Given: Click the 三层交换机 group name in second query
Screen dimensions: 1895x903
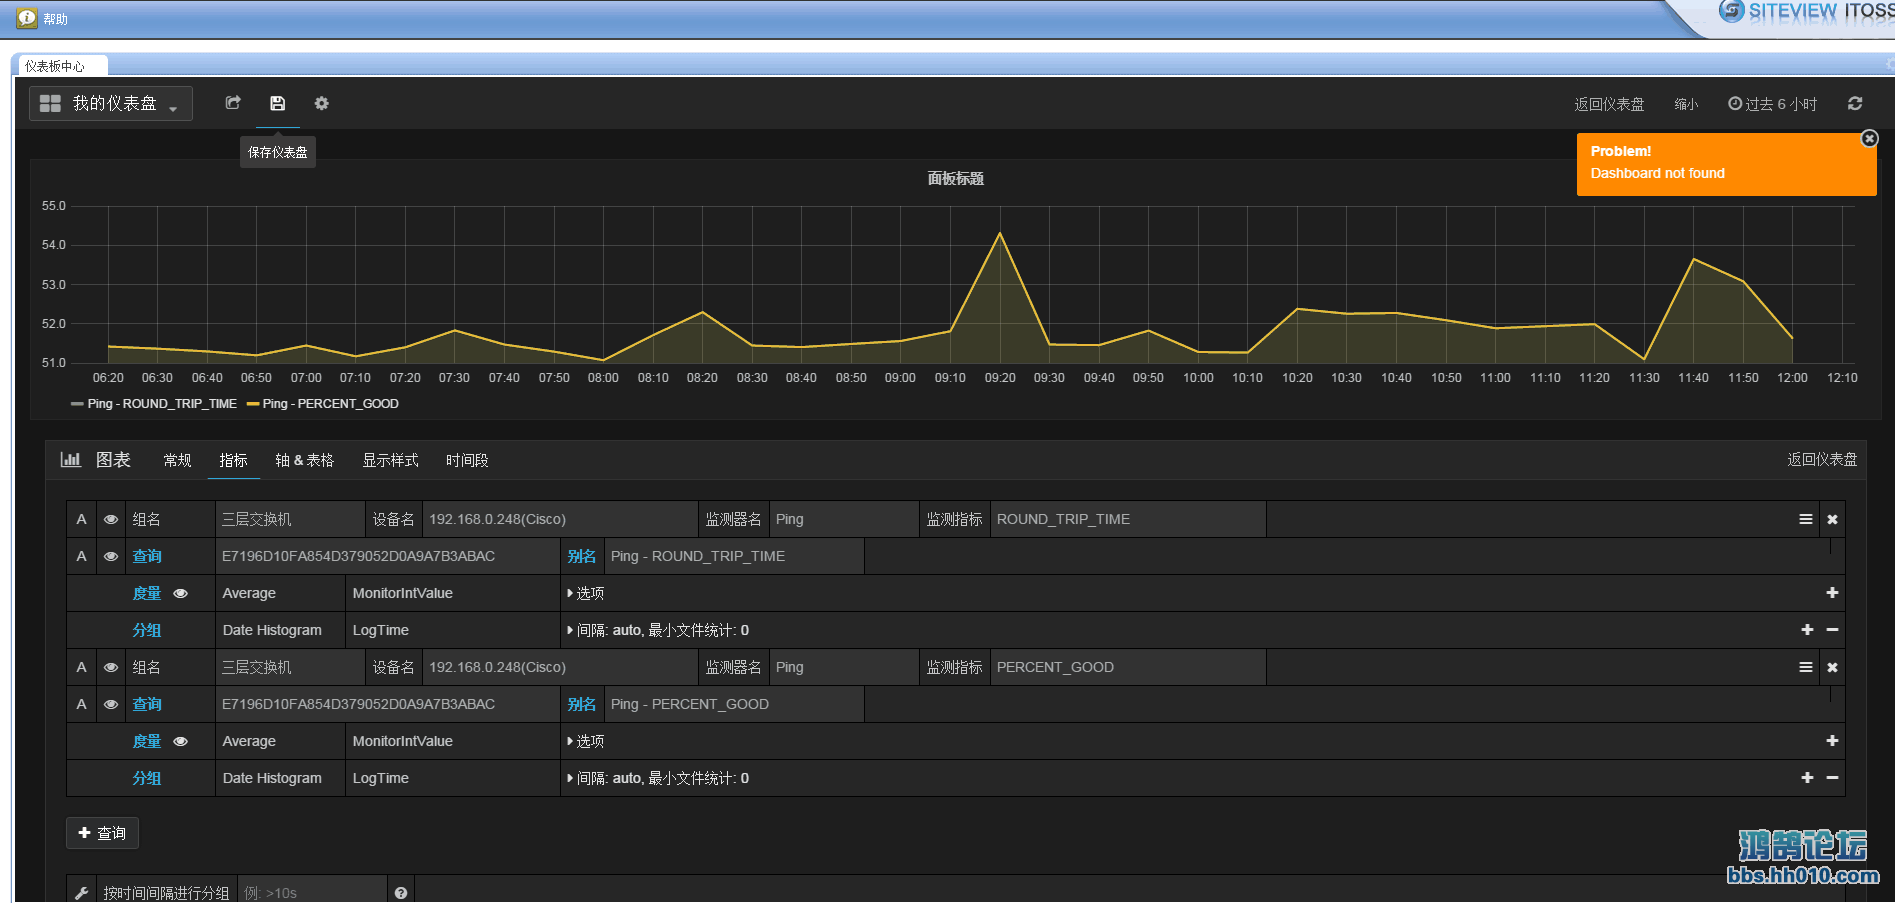Looking at the screenshot, I should tap(290, 667).
